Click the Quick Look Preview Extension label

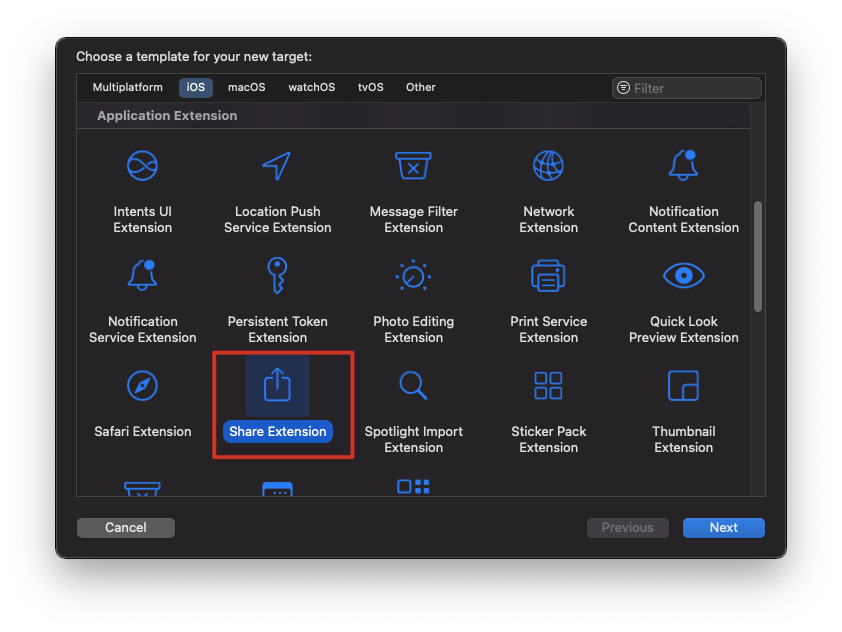tap(683, 329)
